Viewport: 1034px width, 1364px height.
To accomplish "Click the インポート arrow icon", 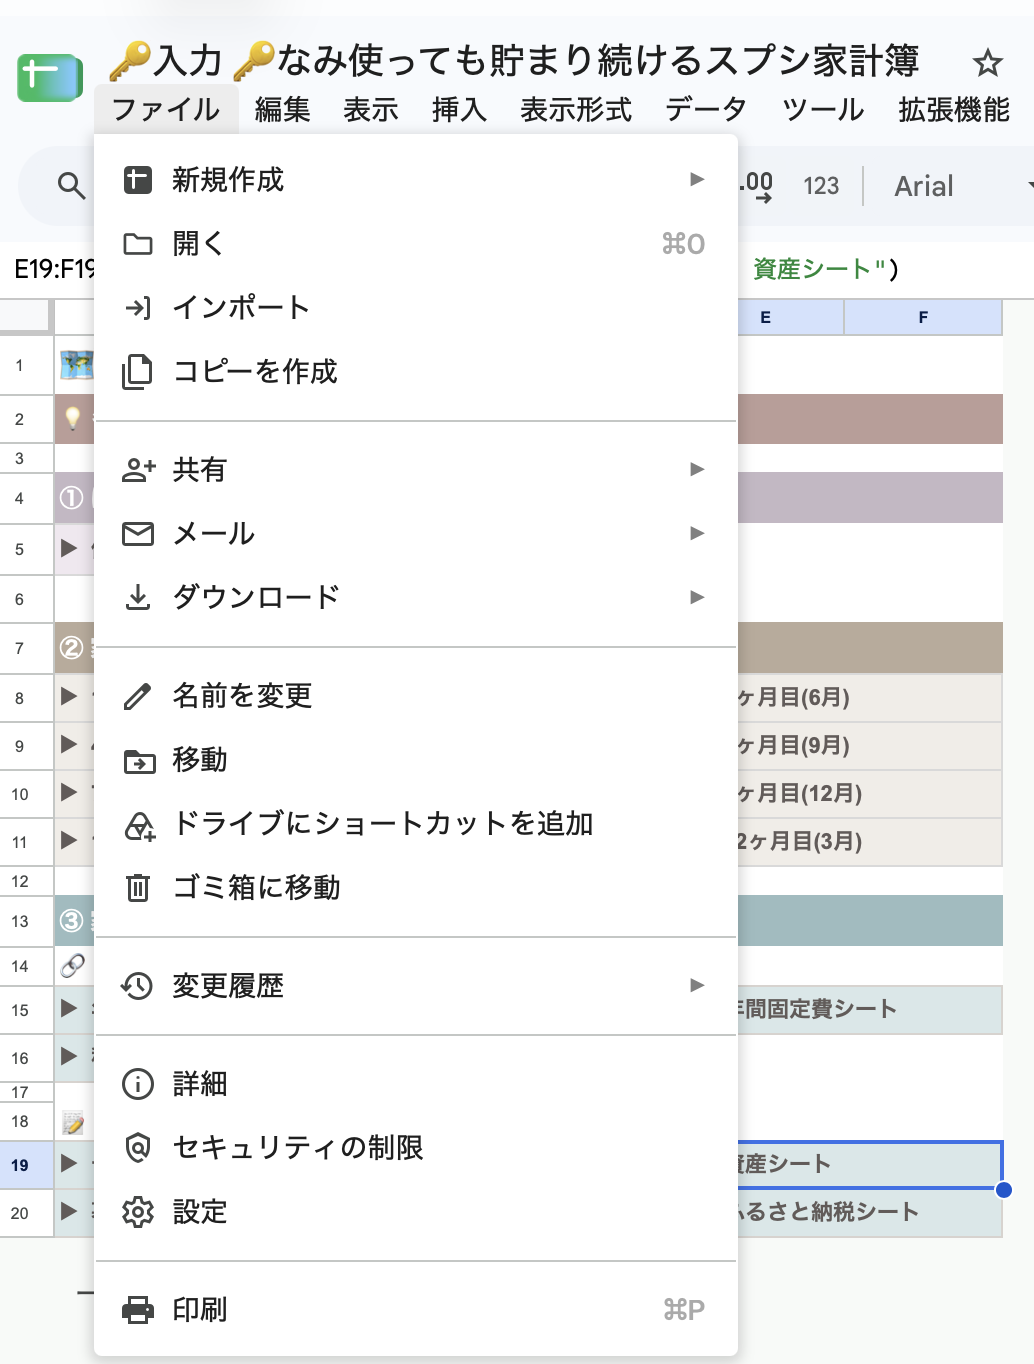I will tap(137, 308).
